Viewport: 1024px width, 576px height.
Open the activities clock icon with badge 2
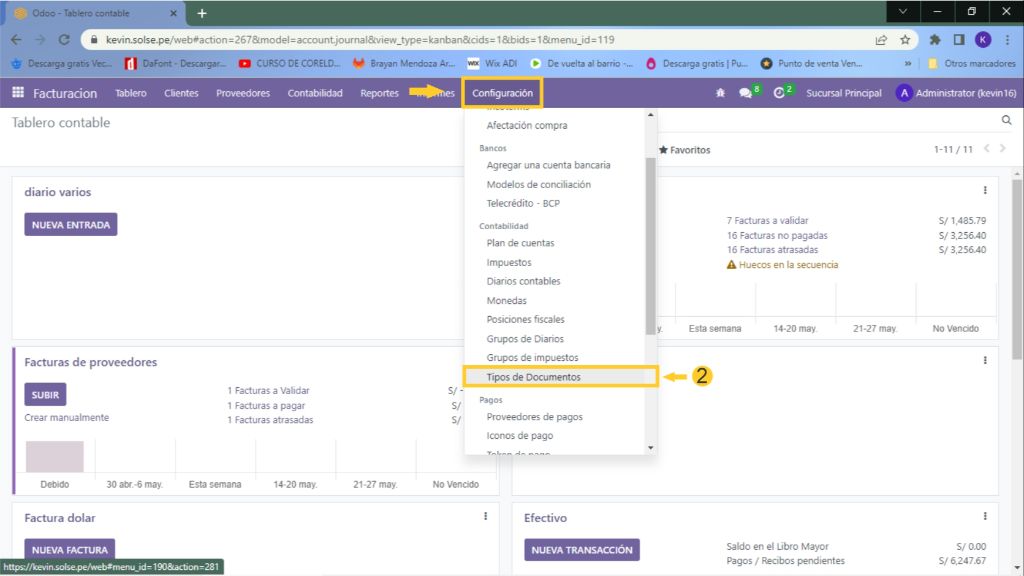(780, 93)
